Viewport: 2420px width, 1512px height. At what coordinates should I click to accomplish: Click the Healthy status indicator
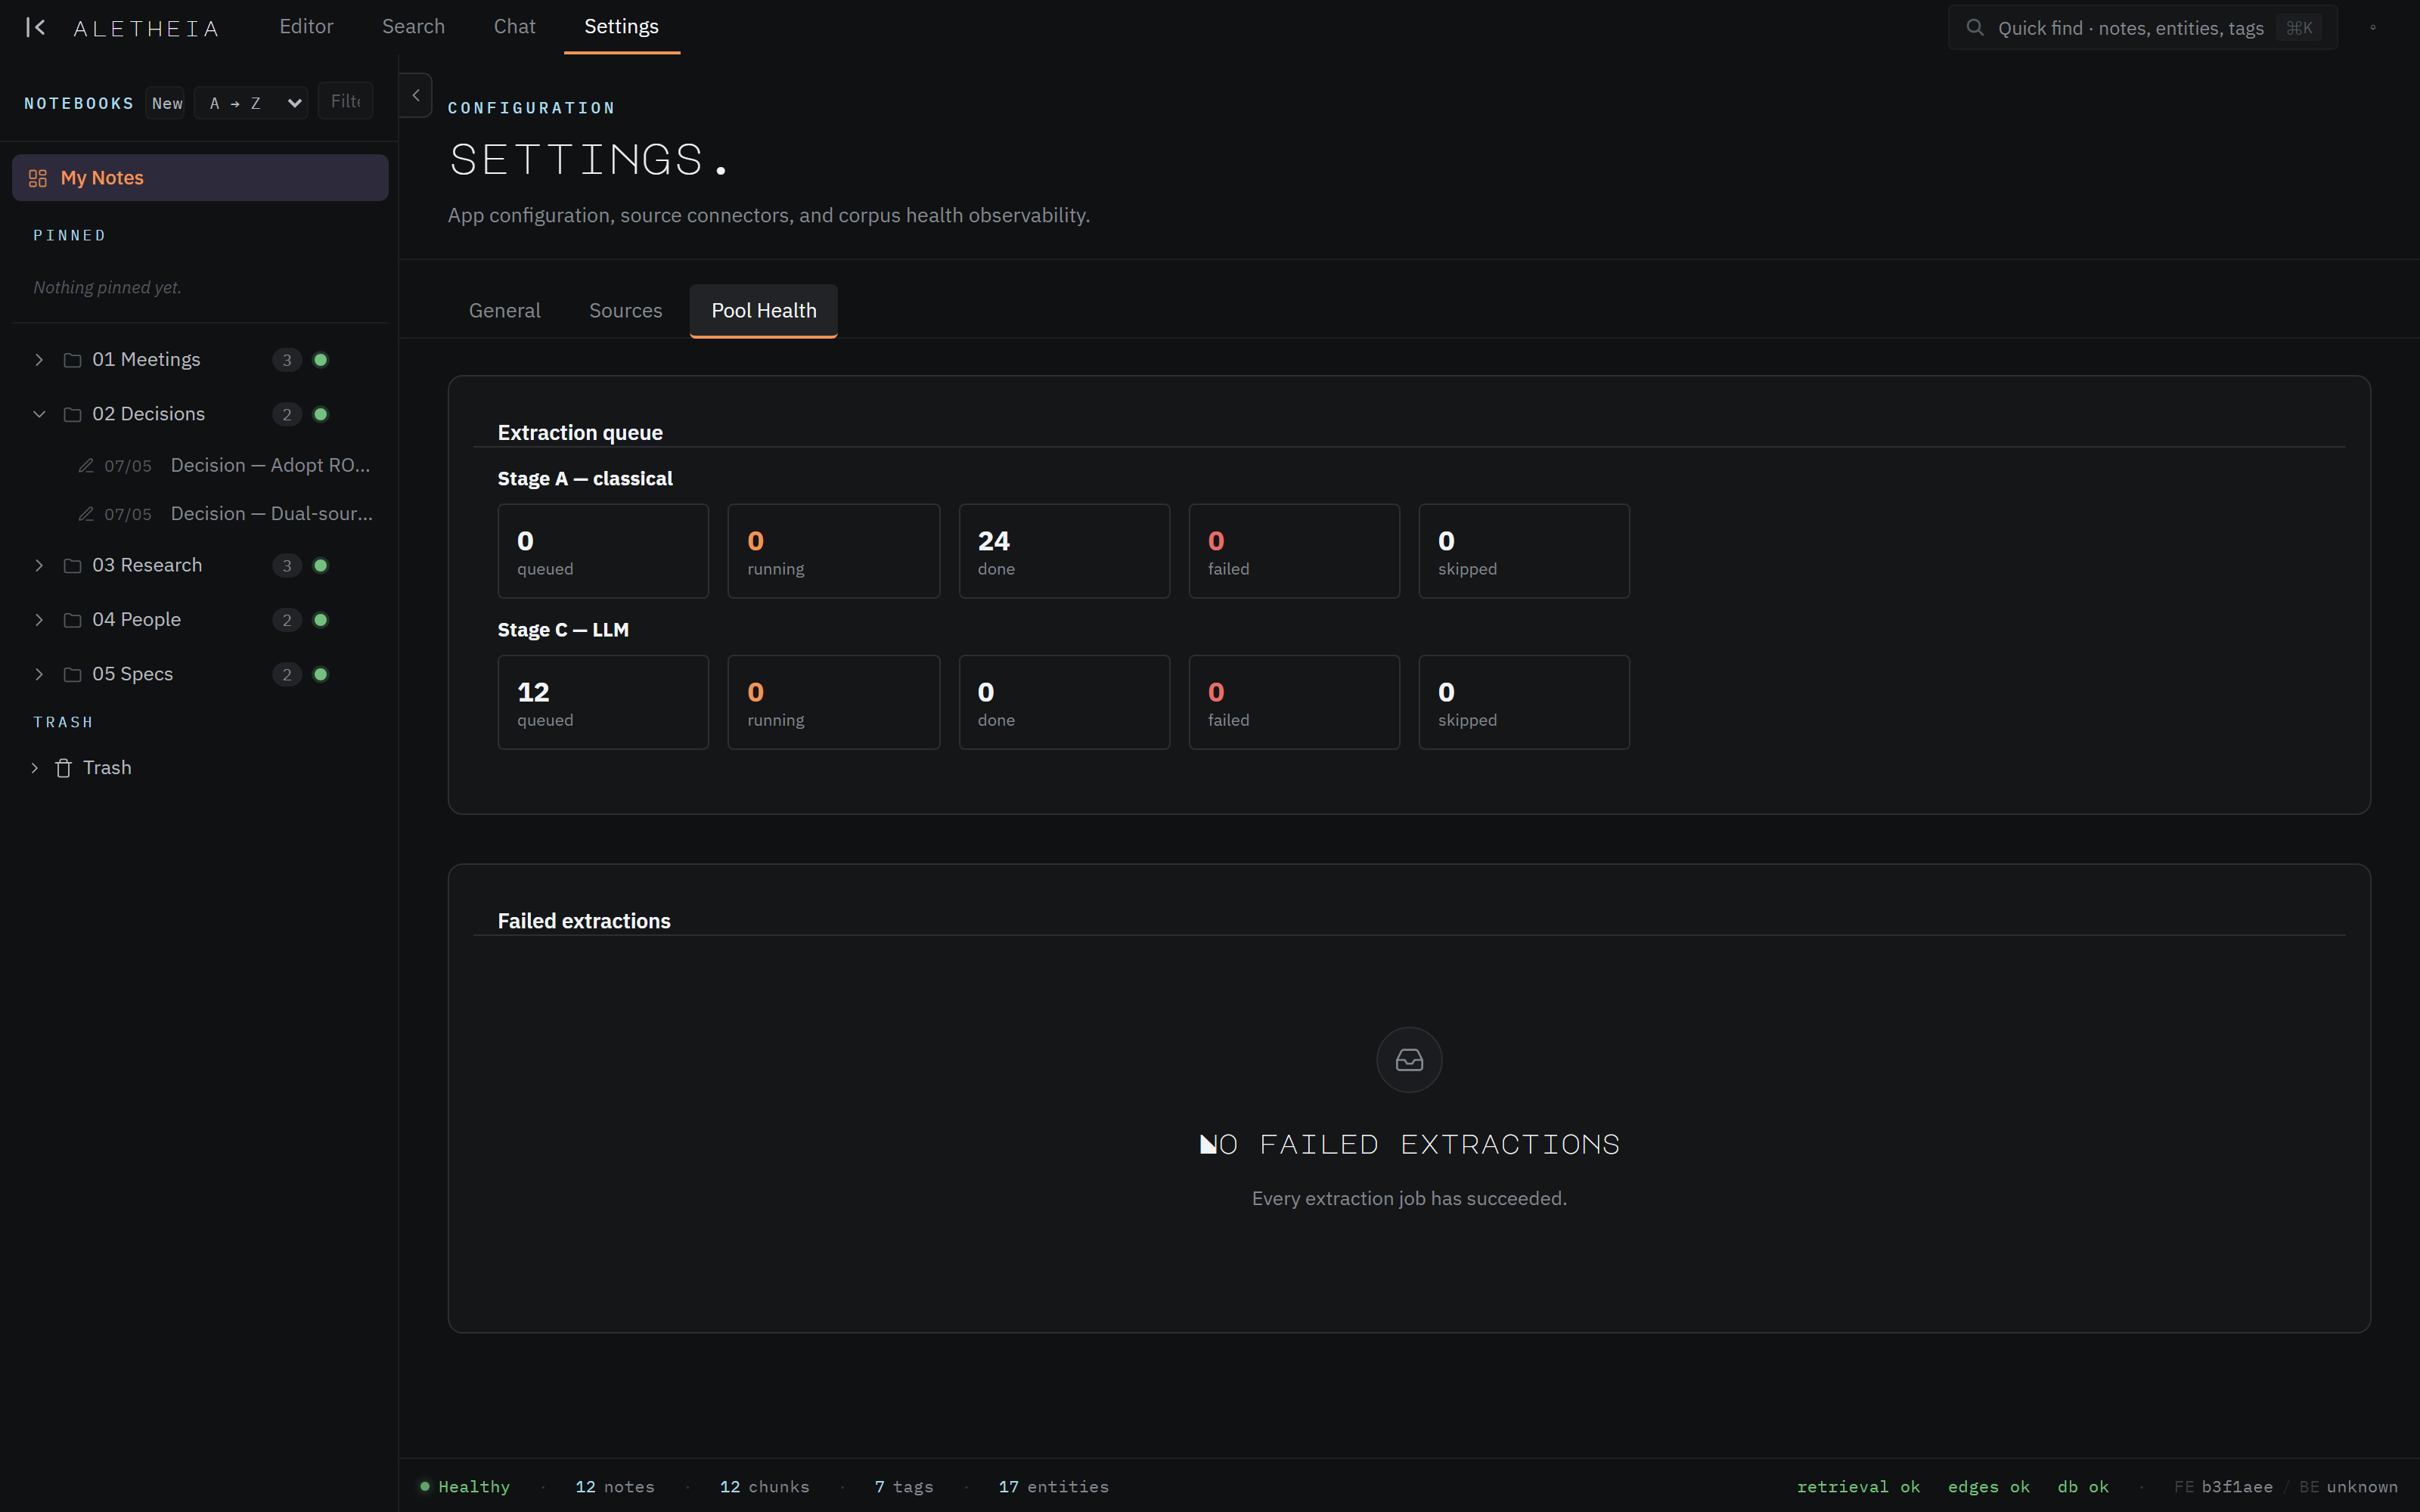click(465, 1487)
